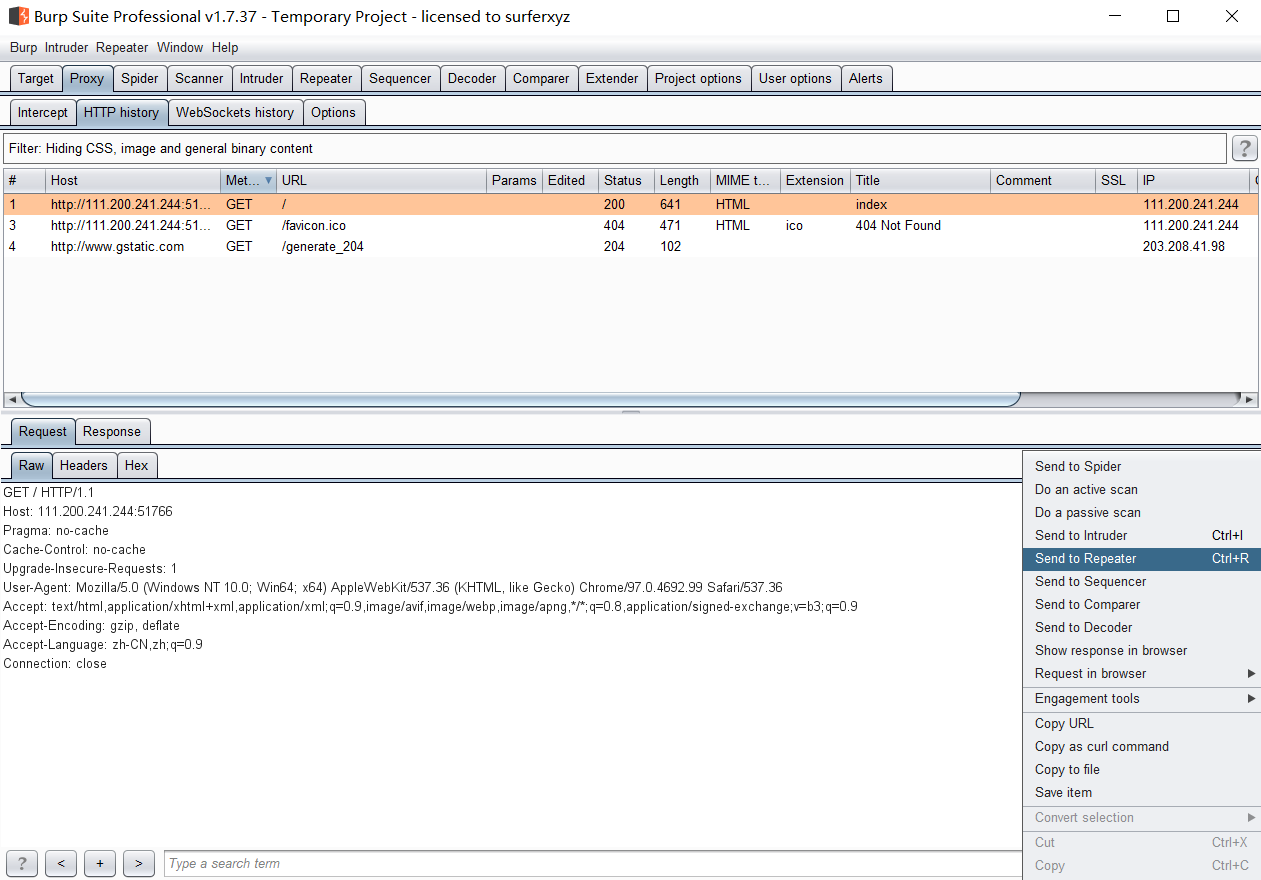
Task: Sort by the Title column header
Action: tap(920, 181)
